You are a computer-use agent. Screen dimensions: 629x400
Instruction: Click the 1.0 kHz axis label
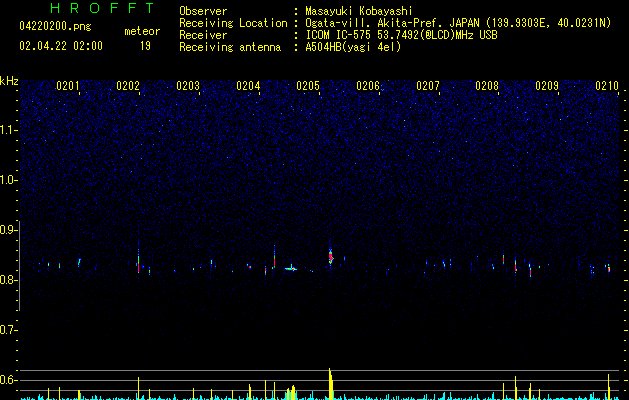point(8,180)
